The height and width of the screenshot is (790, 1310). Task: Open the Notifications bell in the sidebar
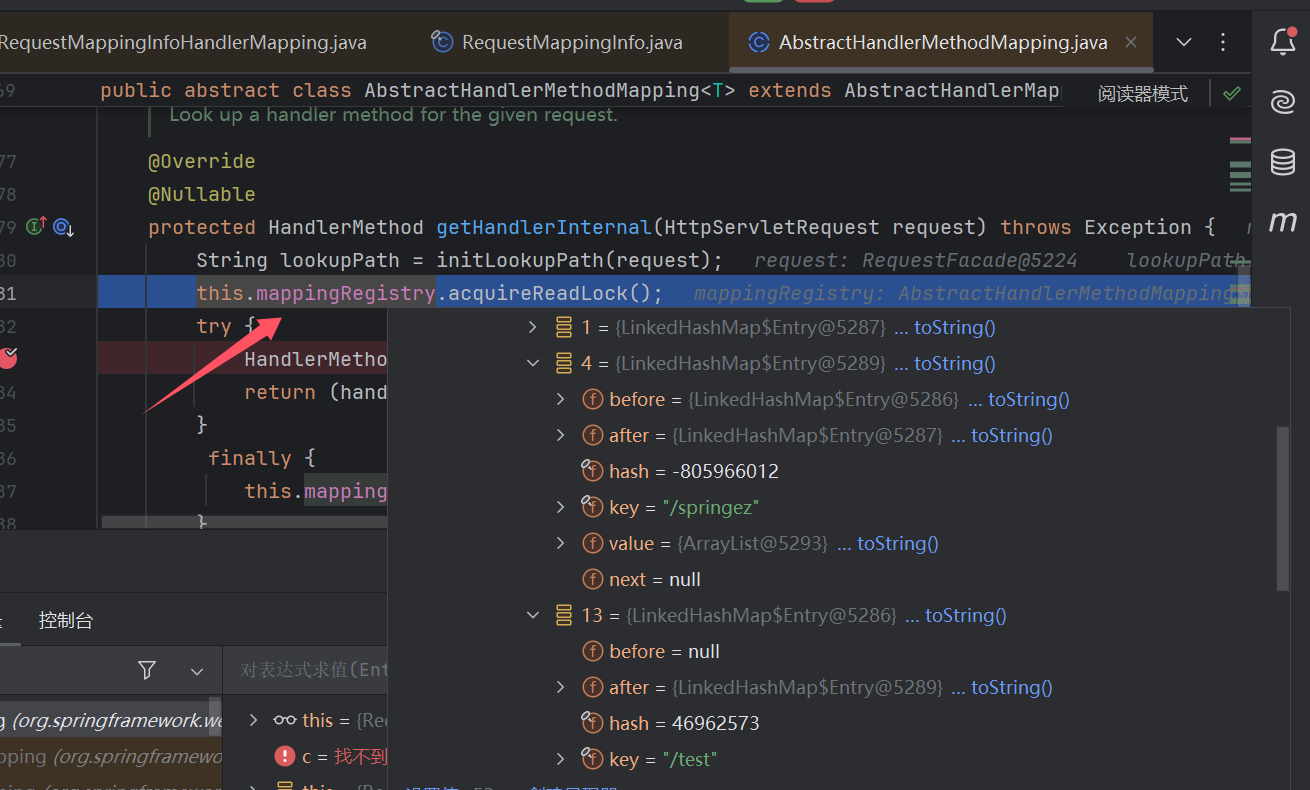(x=1283, y=41)
